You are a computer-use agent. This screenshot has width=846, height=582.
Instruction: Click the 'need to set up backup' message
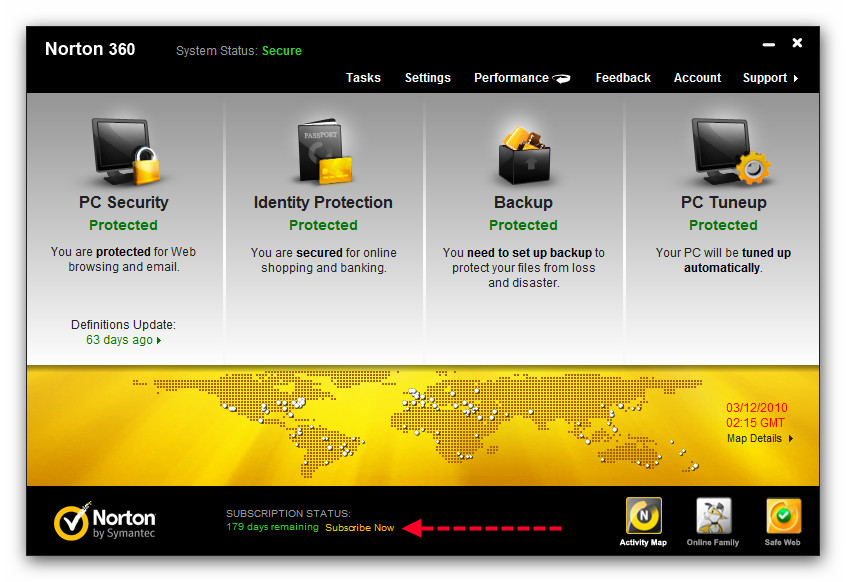tap(523, 268)
